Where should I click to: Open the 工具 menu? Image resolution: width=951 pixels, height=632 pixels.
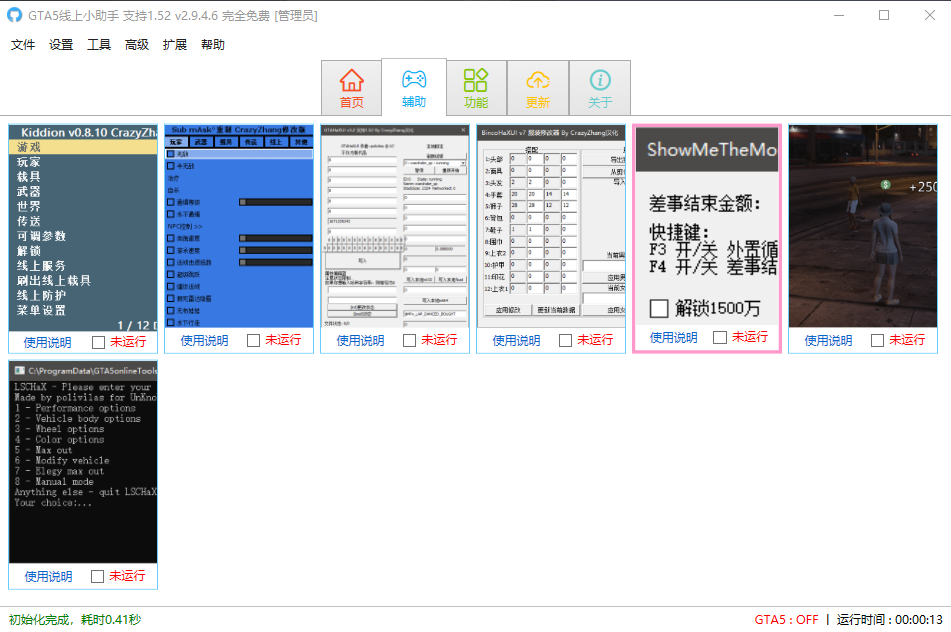[98, 44]
